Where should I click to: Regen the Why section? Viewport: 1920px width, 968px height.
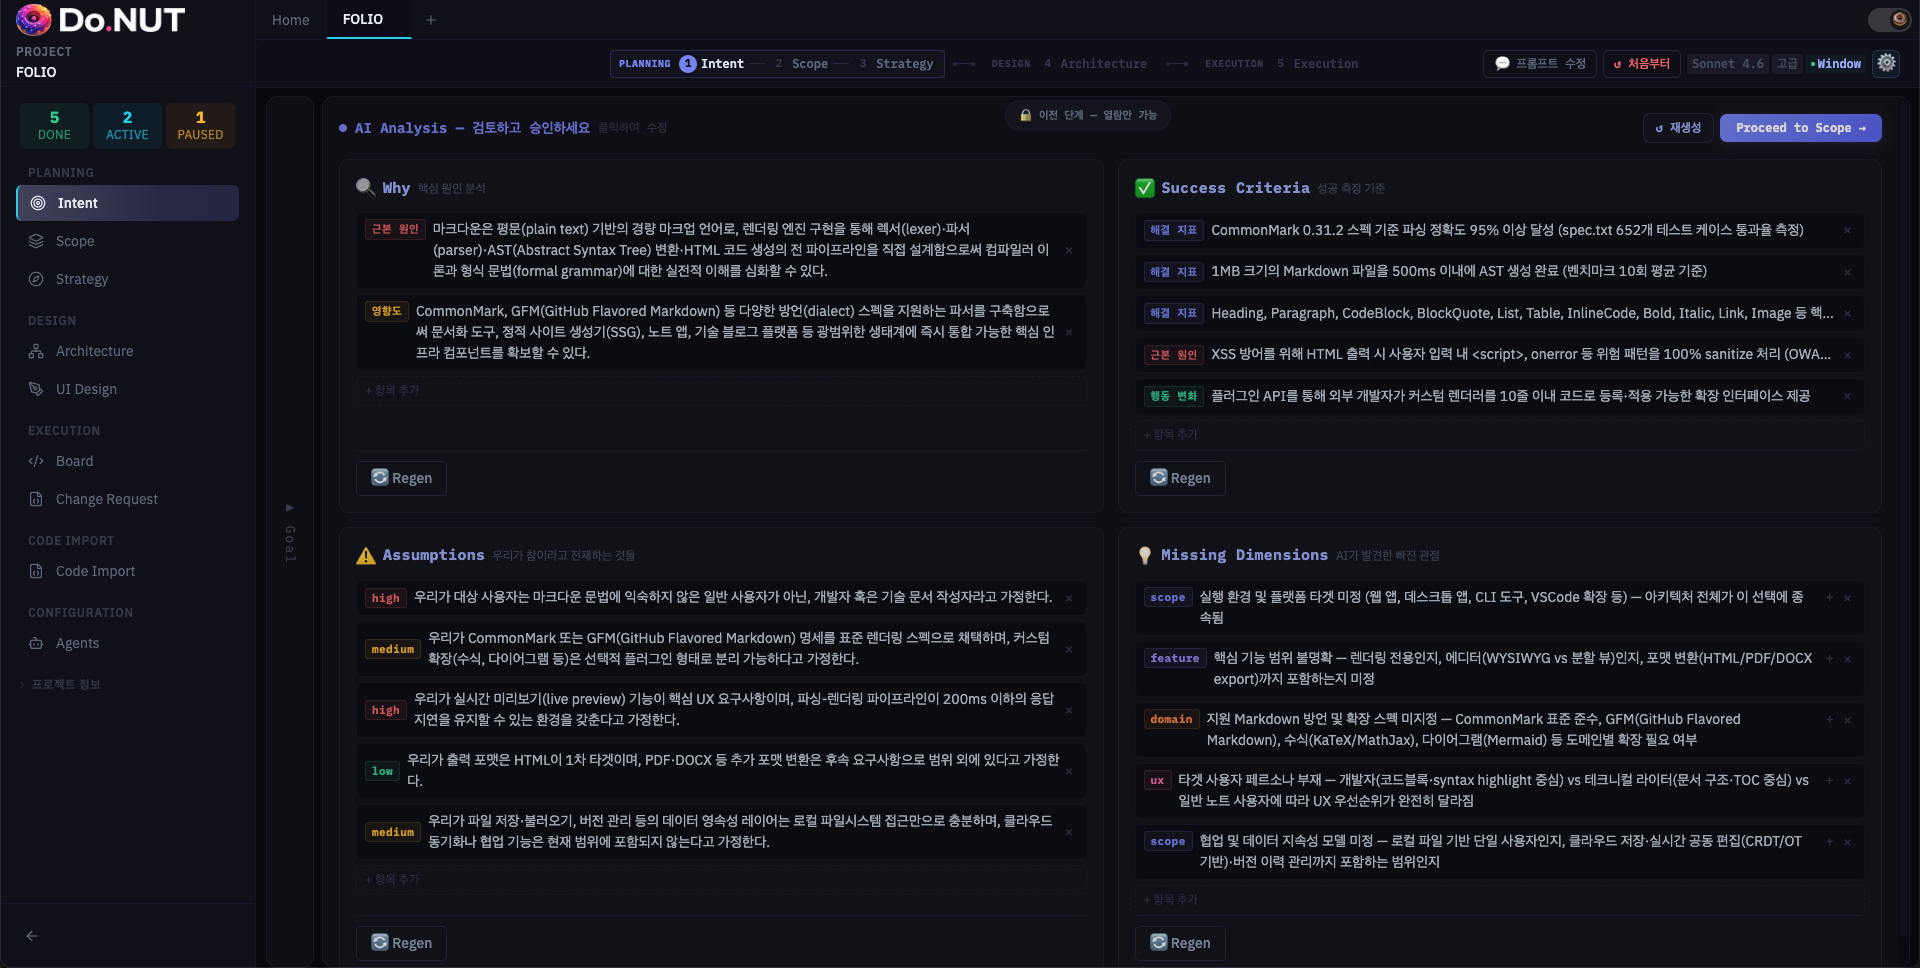tap(401, 478)
